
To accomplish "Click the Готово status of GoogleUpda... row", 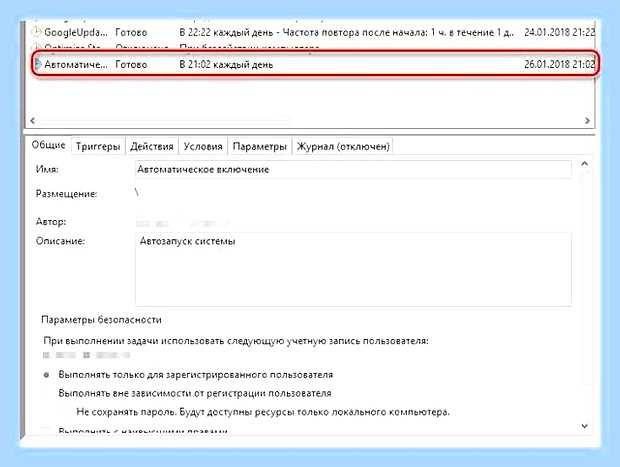I will [x=131, y=32].
